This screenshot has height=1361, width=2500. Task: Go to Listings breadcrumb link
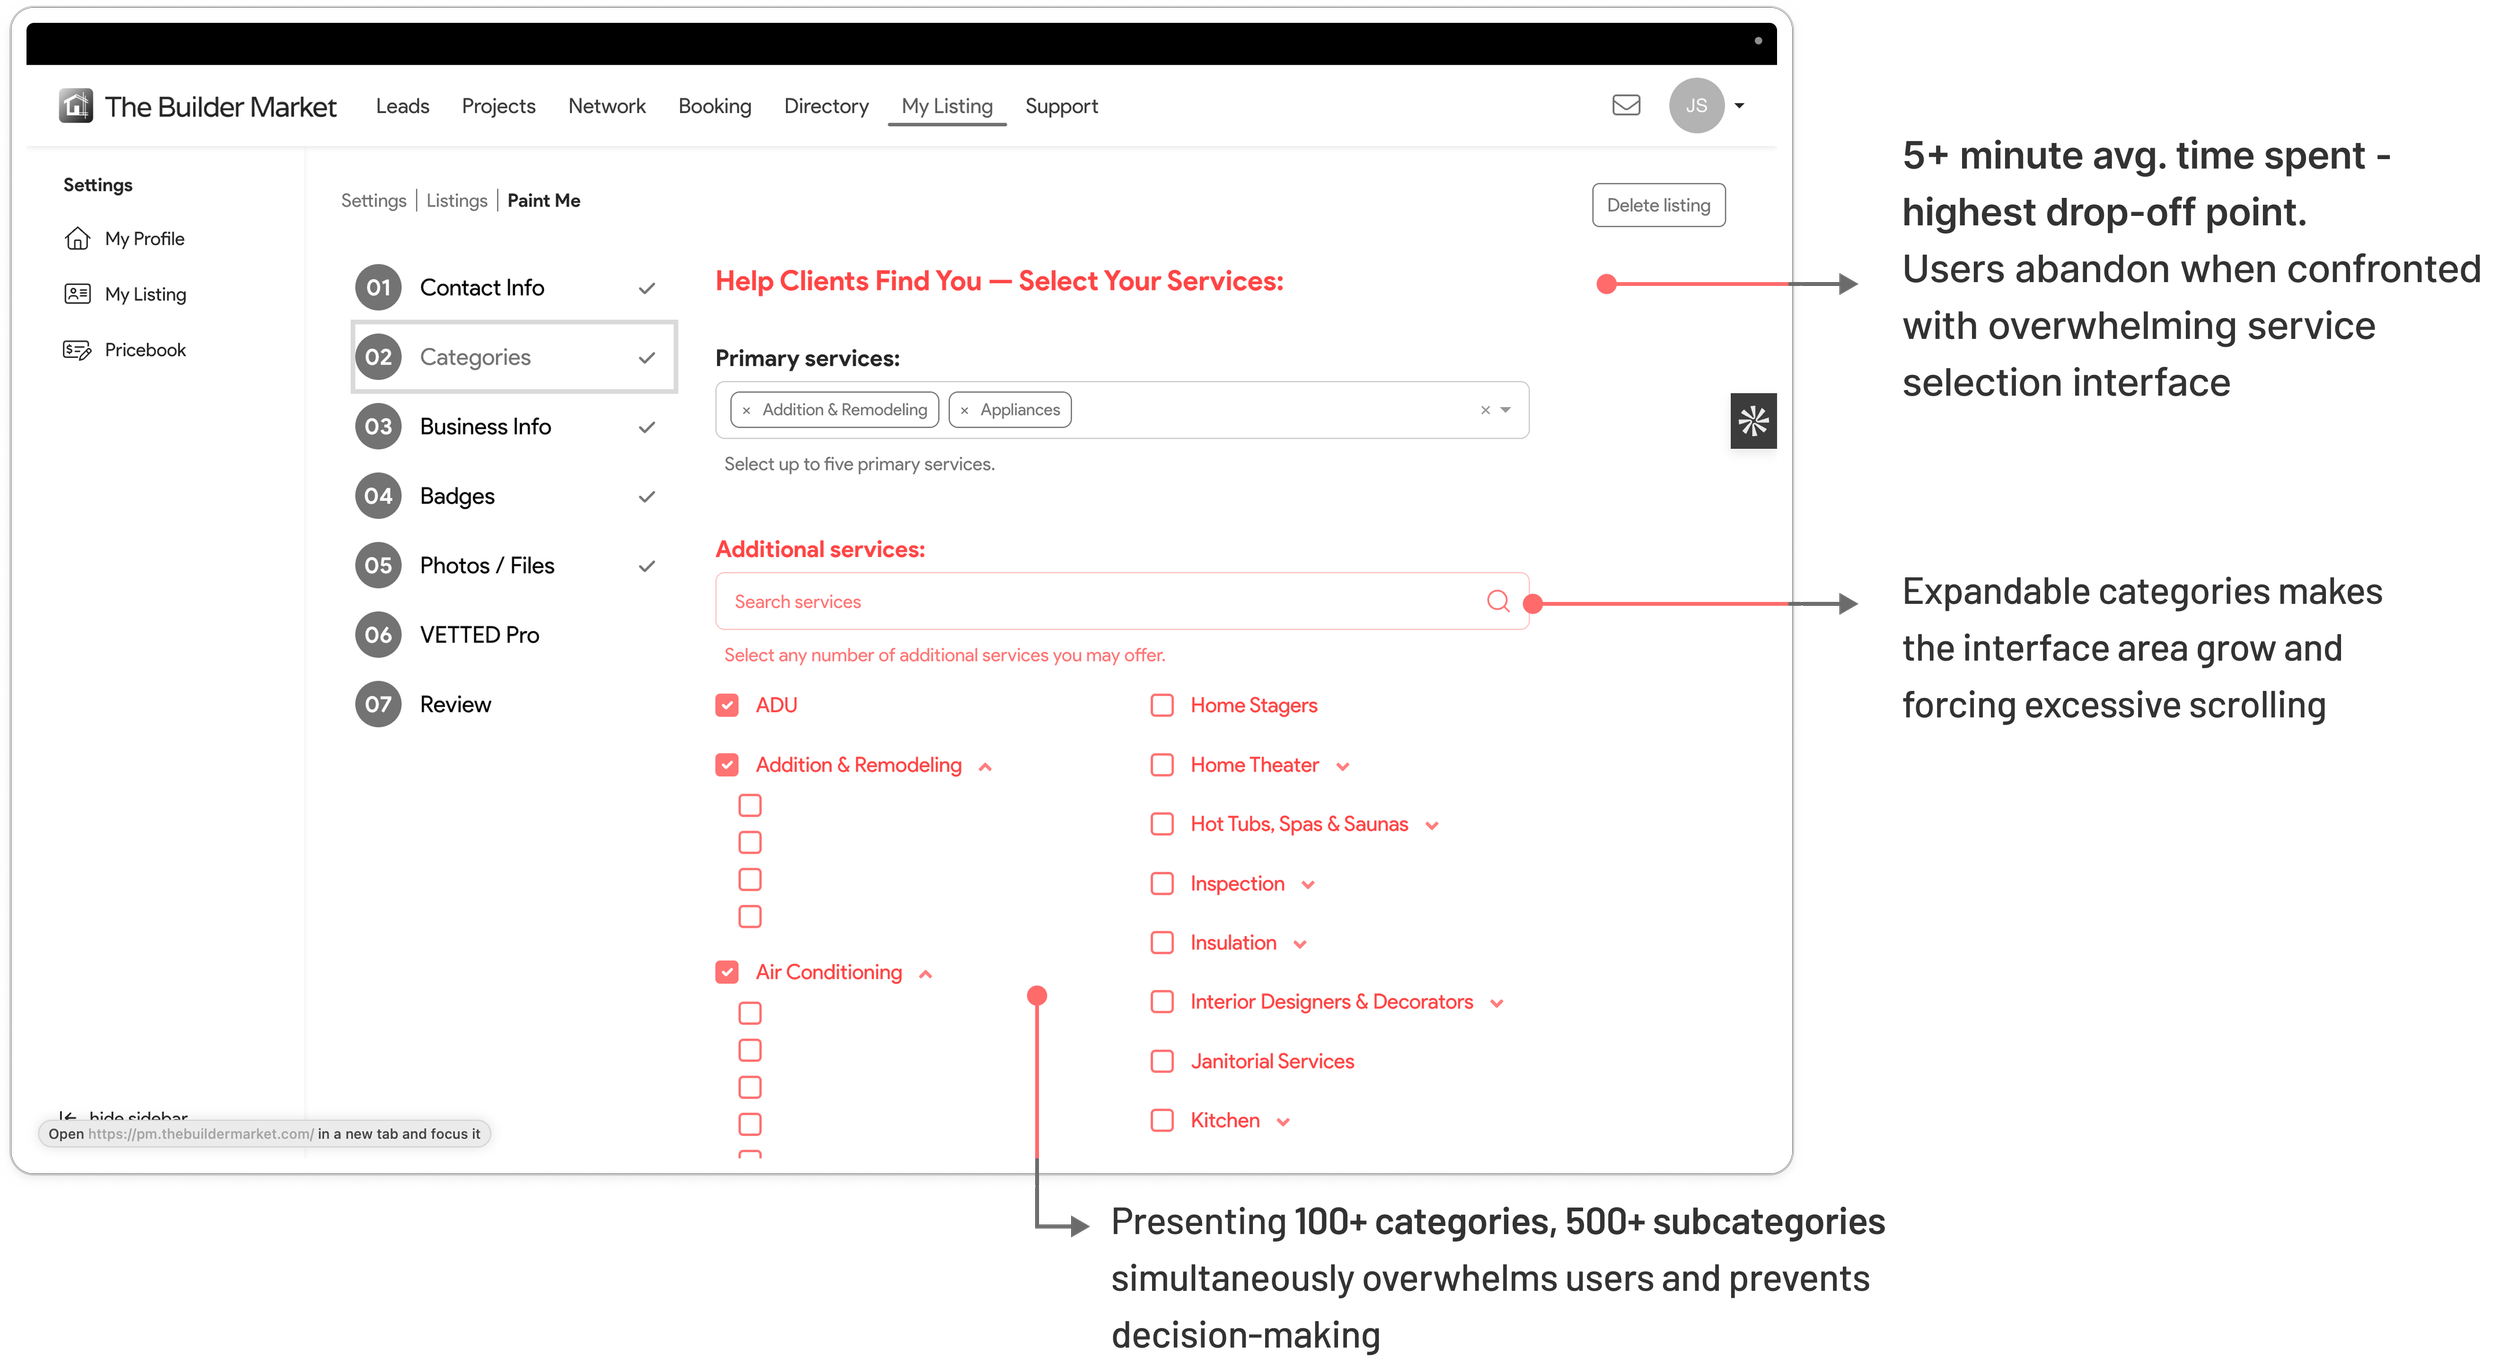click(456, 201)
